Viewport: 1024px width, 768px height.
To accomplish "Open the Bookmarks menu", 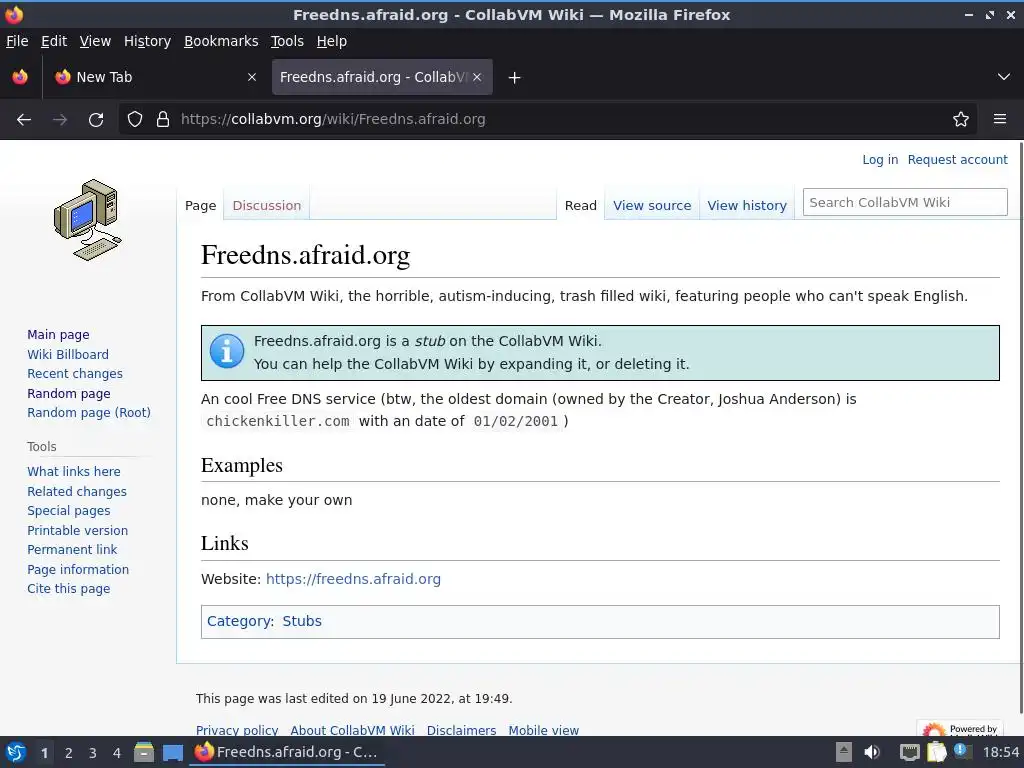I will click(x=221, y=41).
